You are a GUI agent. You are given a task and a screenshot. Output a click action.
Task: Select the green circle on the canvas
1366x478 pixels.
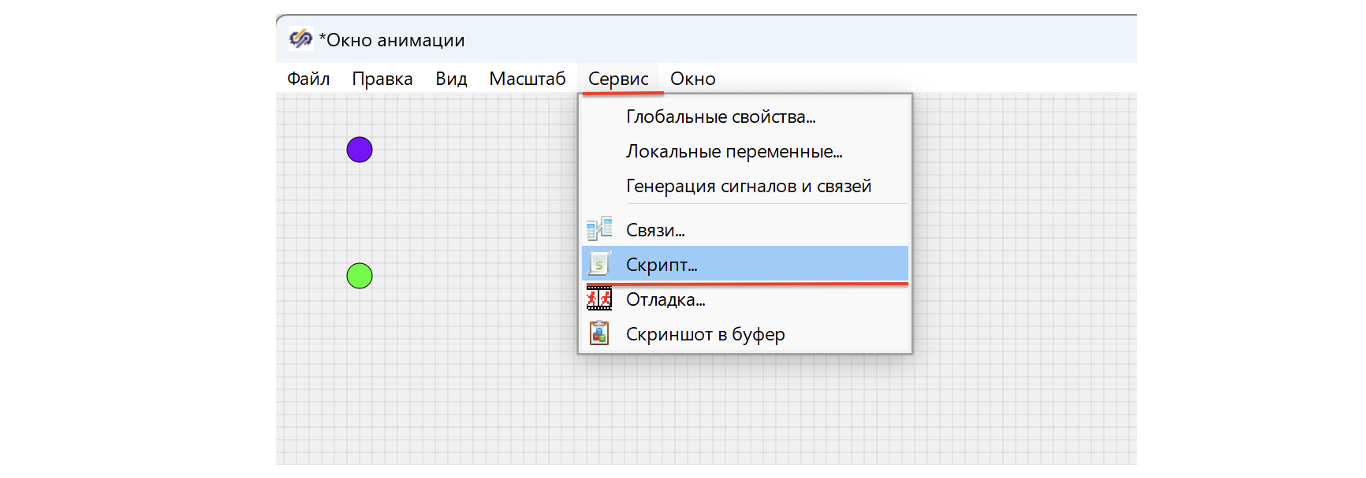point(359,275)
